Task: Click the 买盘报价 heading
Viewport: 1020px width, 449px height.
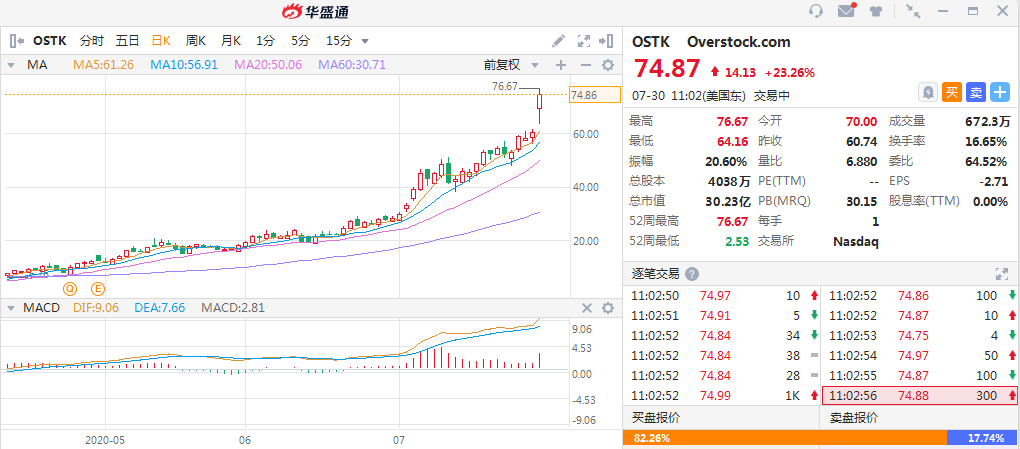Action: [656, 418]
